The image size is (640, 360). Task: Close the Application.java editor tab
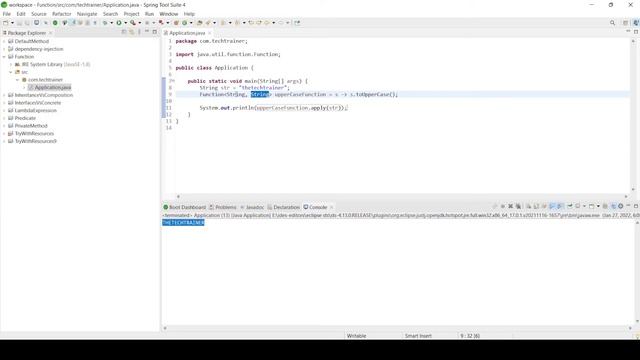pyautogui.click(x=210, y=33)
